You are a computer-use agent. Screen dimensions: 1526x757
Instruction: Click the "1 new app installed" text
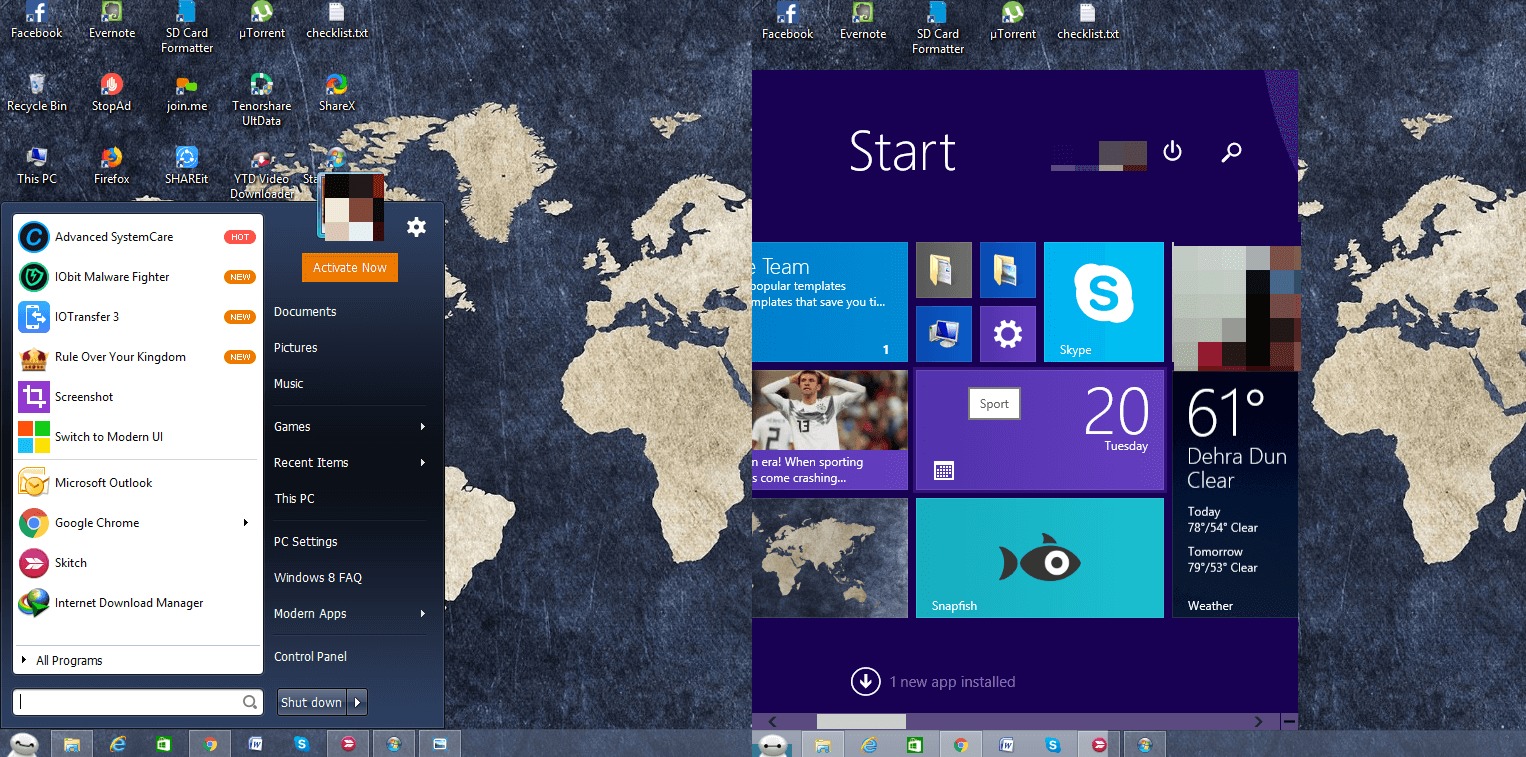point(952,682)
